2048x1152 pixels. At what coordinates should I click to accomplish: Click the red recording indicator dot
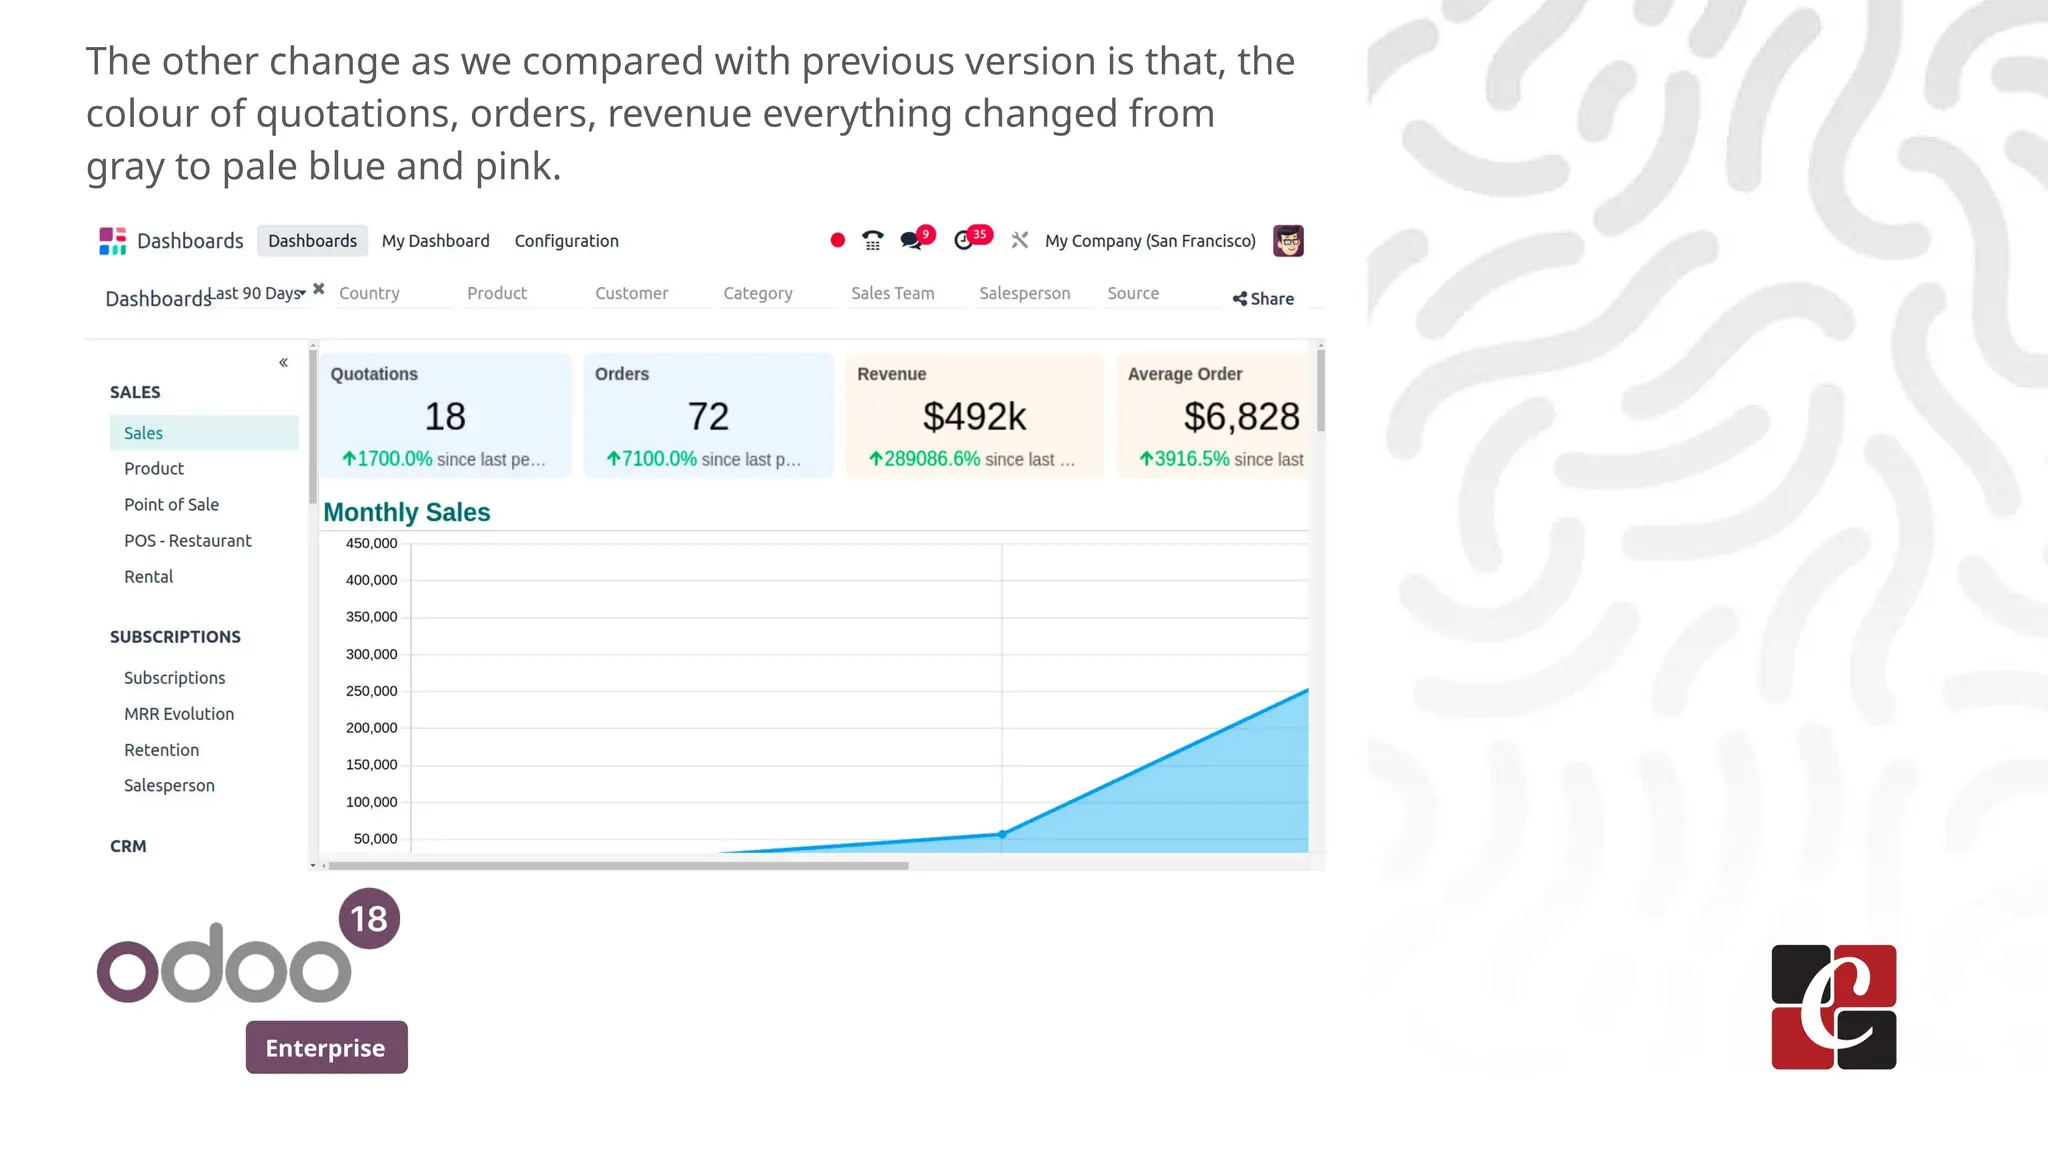[838, 241]
